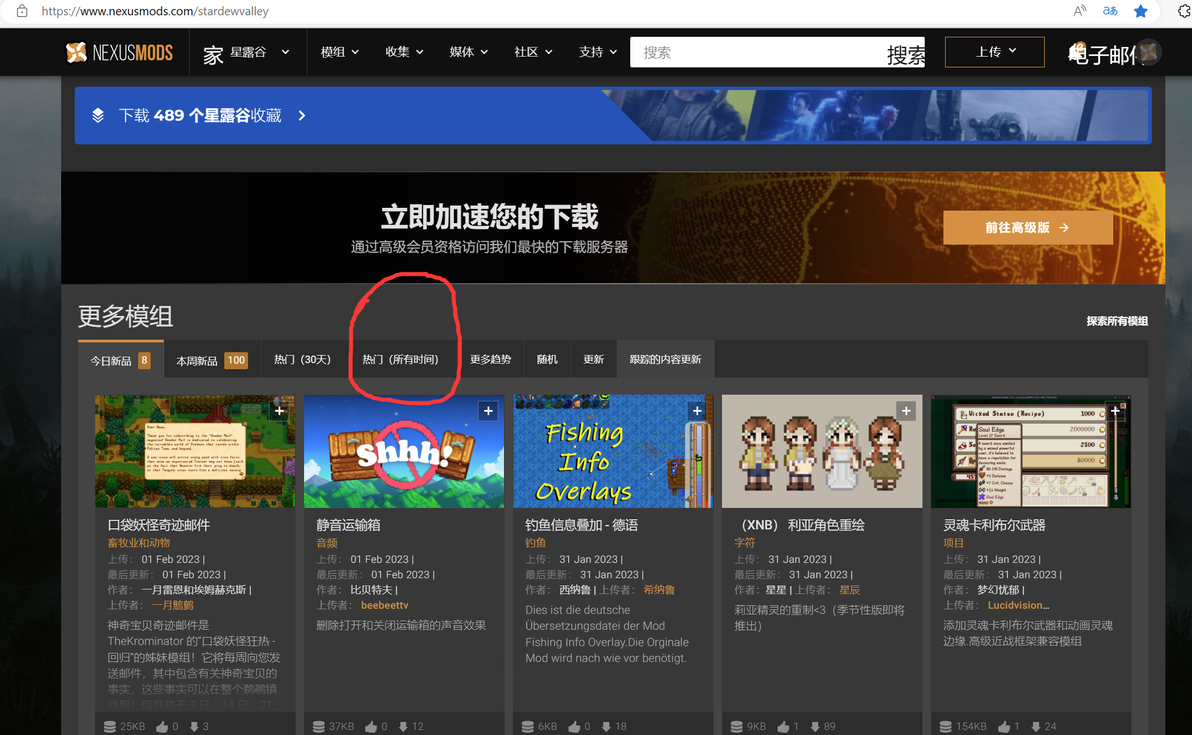Open the Fishing Info Overlays thumbnail
Image resolution: width=1192 pixels, height=735 pixels.
tap(613, 451)
